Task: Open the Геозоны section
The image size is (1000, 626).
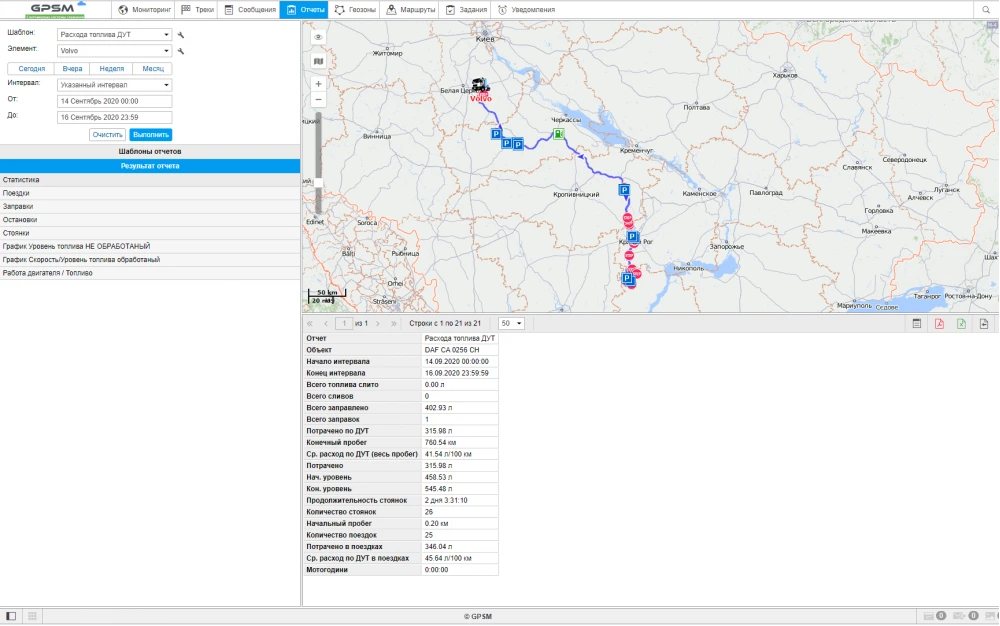Action: click(x=363, y=10)
